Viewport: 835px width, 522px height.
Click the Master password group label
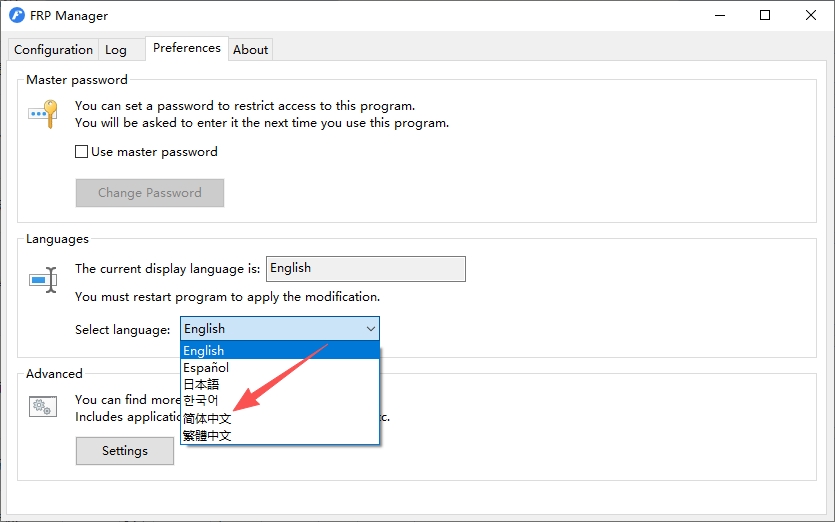[x=77, y=80]
